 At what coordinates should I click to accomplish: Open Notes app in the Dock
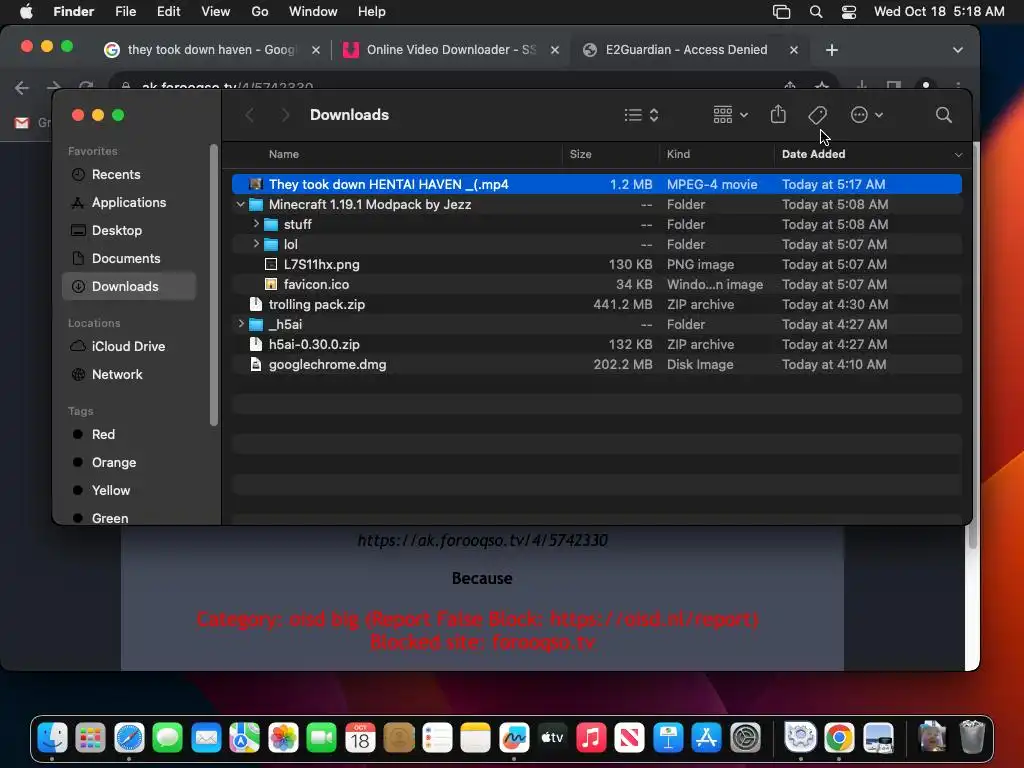475,738
